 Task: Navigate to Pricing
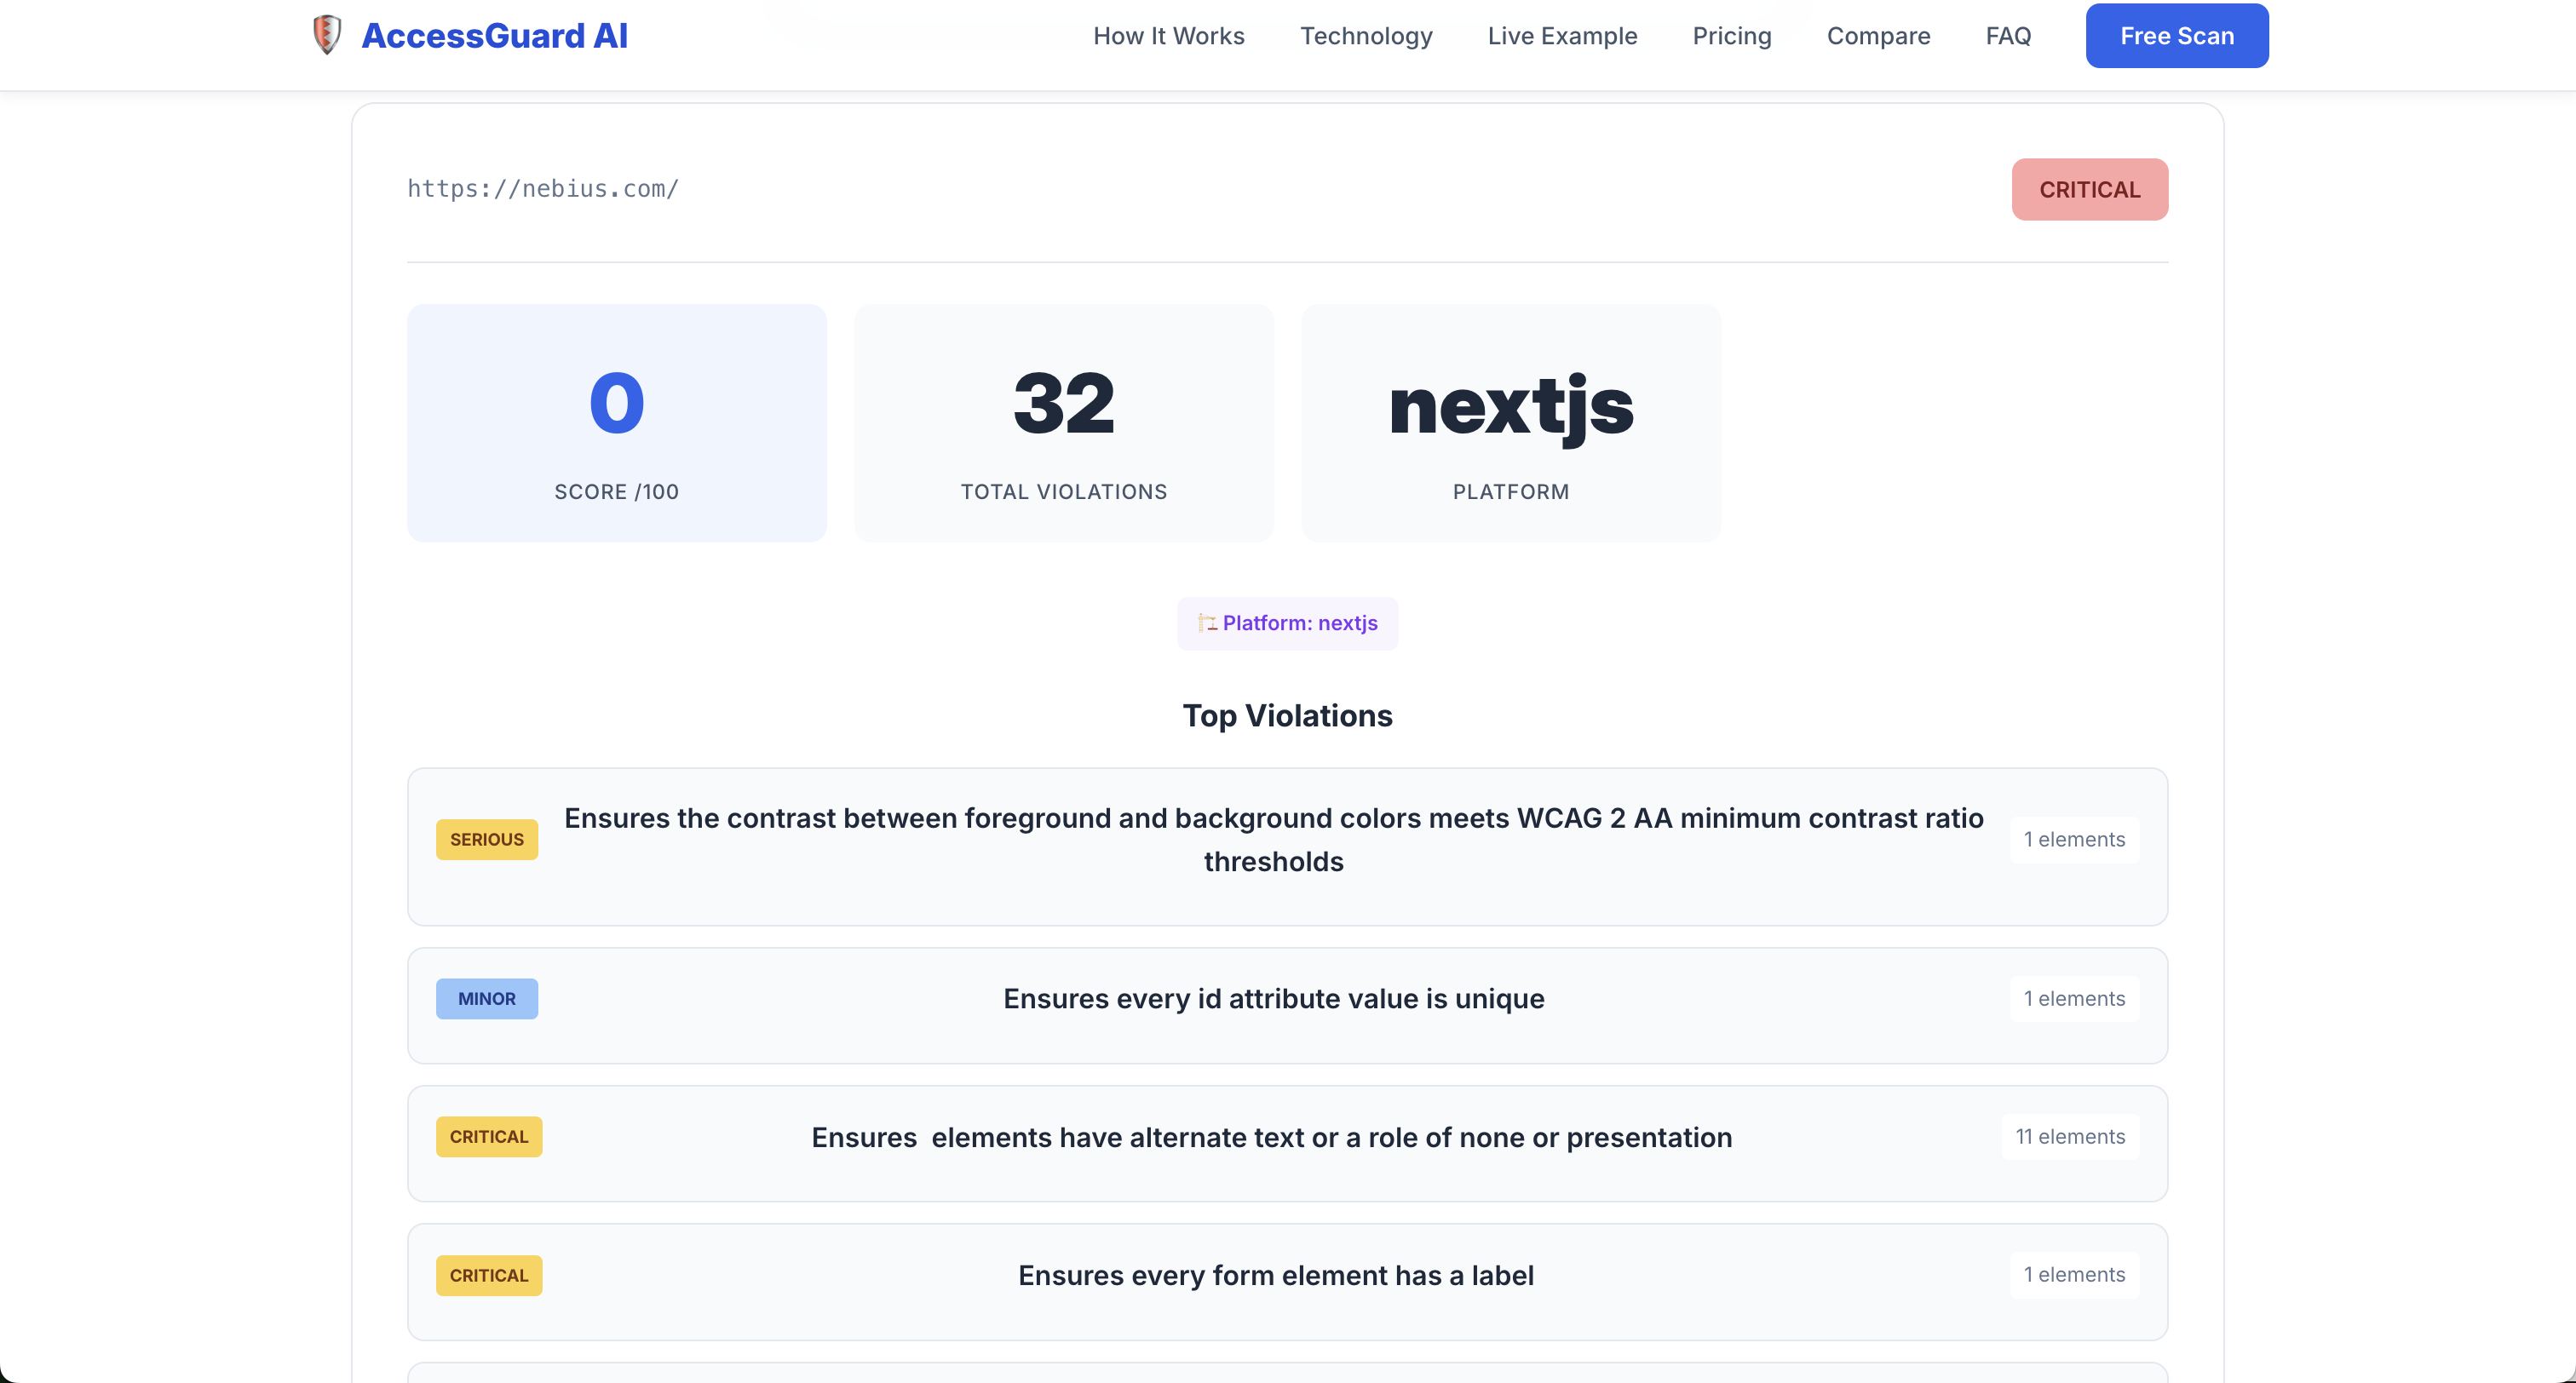click(x=1732, y=36)
